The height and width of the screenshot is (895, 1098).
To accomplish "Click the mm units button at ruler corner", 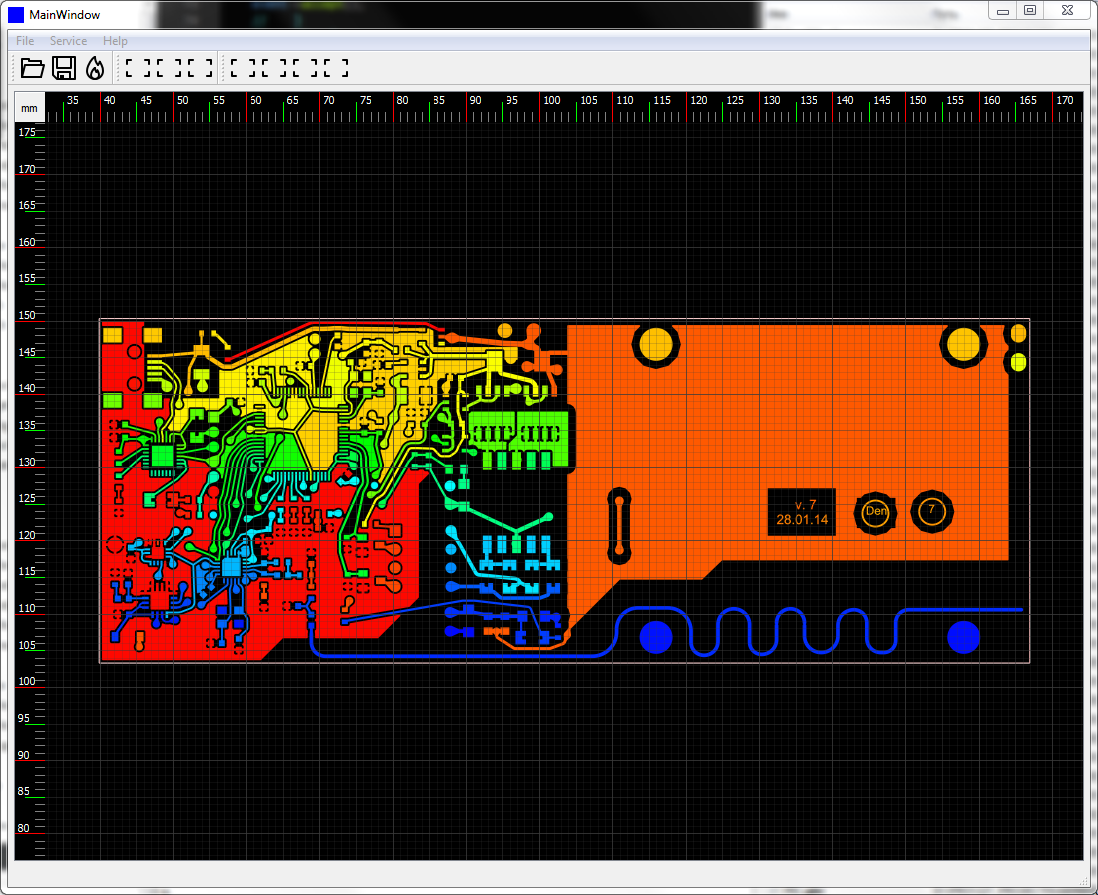I will click(29, 108).
